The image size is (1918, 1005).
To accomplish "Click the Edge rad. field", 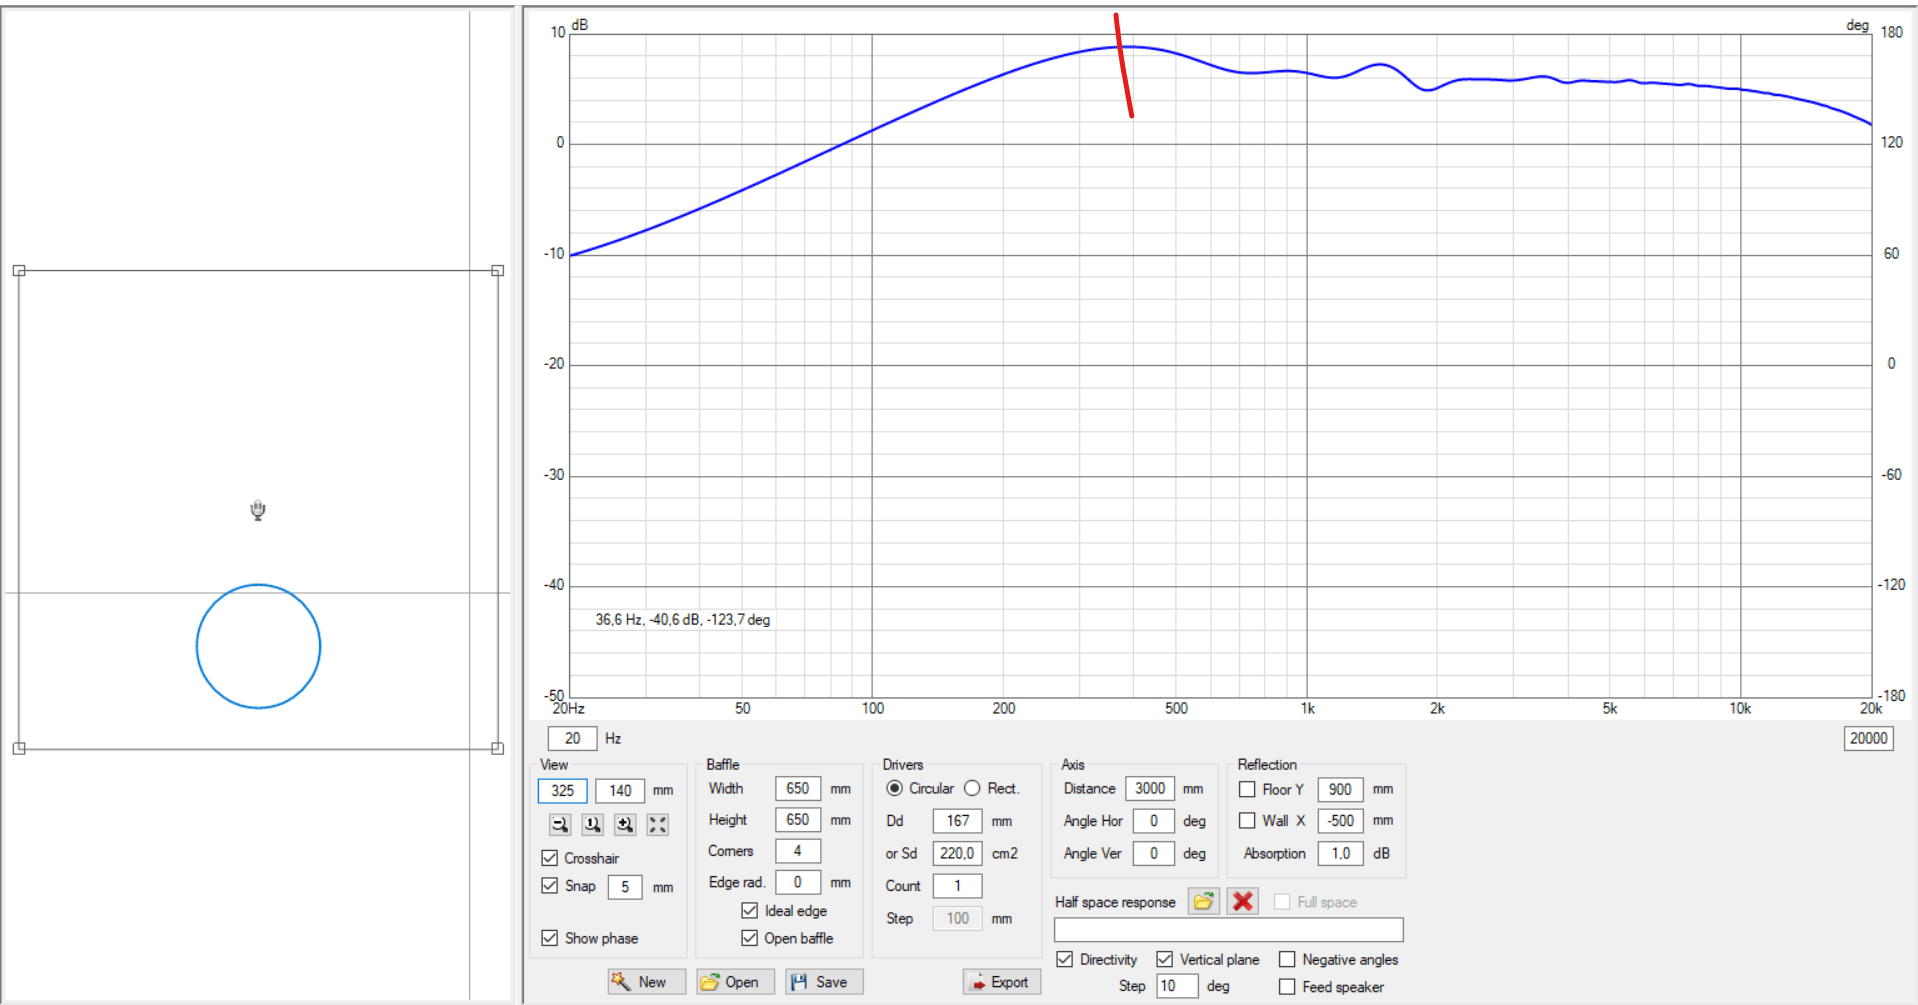I will (x=798, y=883).
